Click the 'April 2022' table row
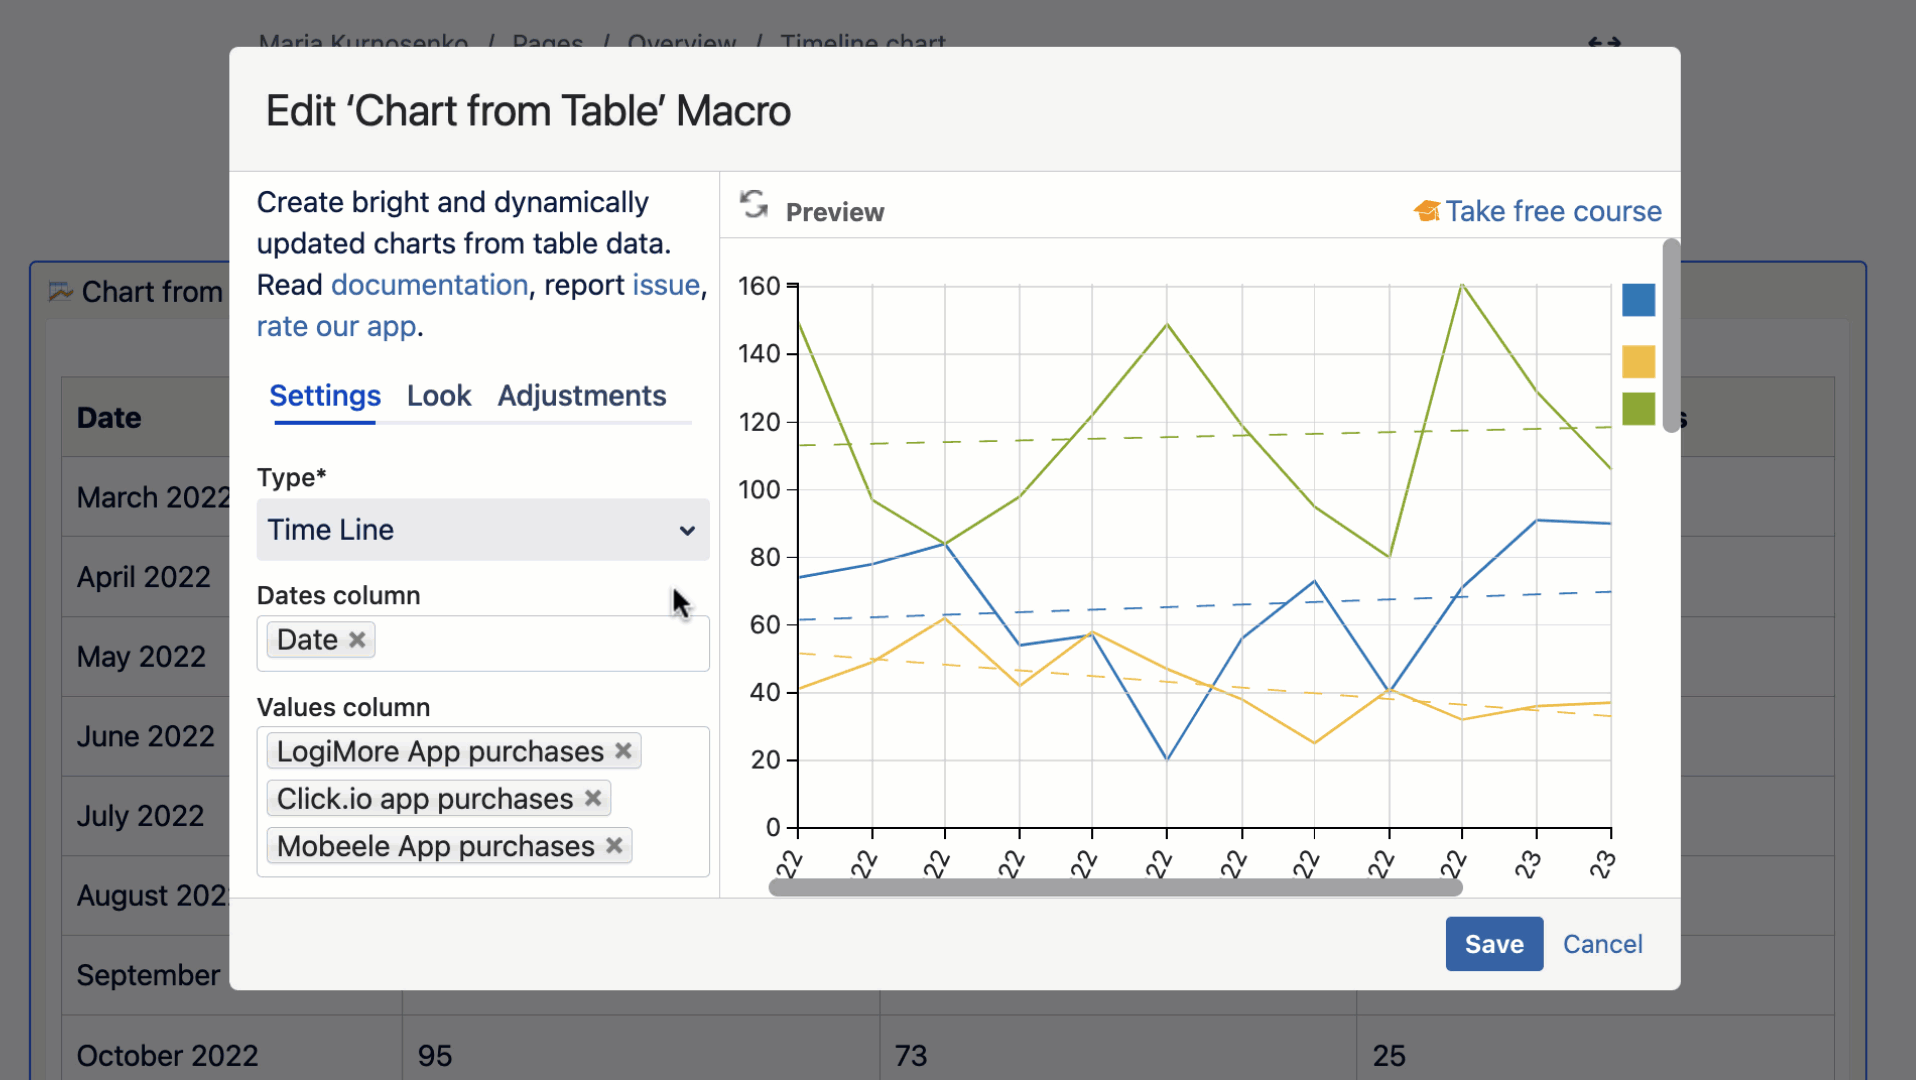 pyautogui.click(x=144, y=577)
